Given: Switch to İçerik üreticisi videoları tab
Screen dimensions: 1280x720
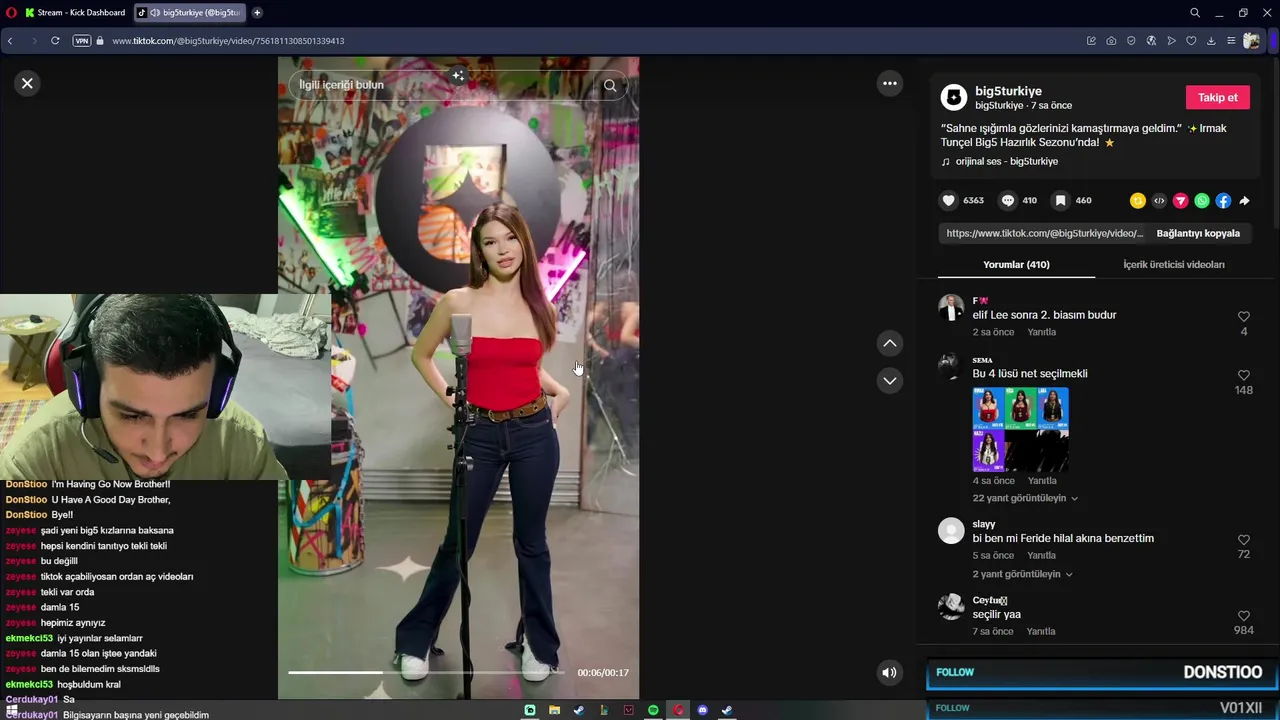Looking at the screenshot, I should tap(1174, 264).
